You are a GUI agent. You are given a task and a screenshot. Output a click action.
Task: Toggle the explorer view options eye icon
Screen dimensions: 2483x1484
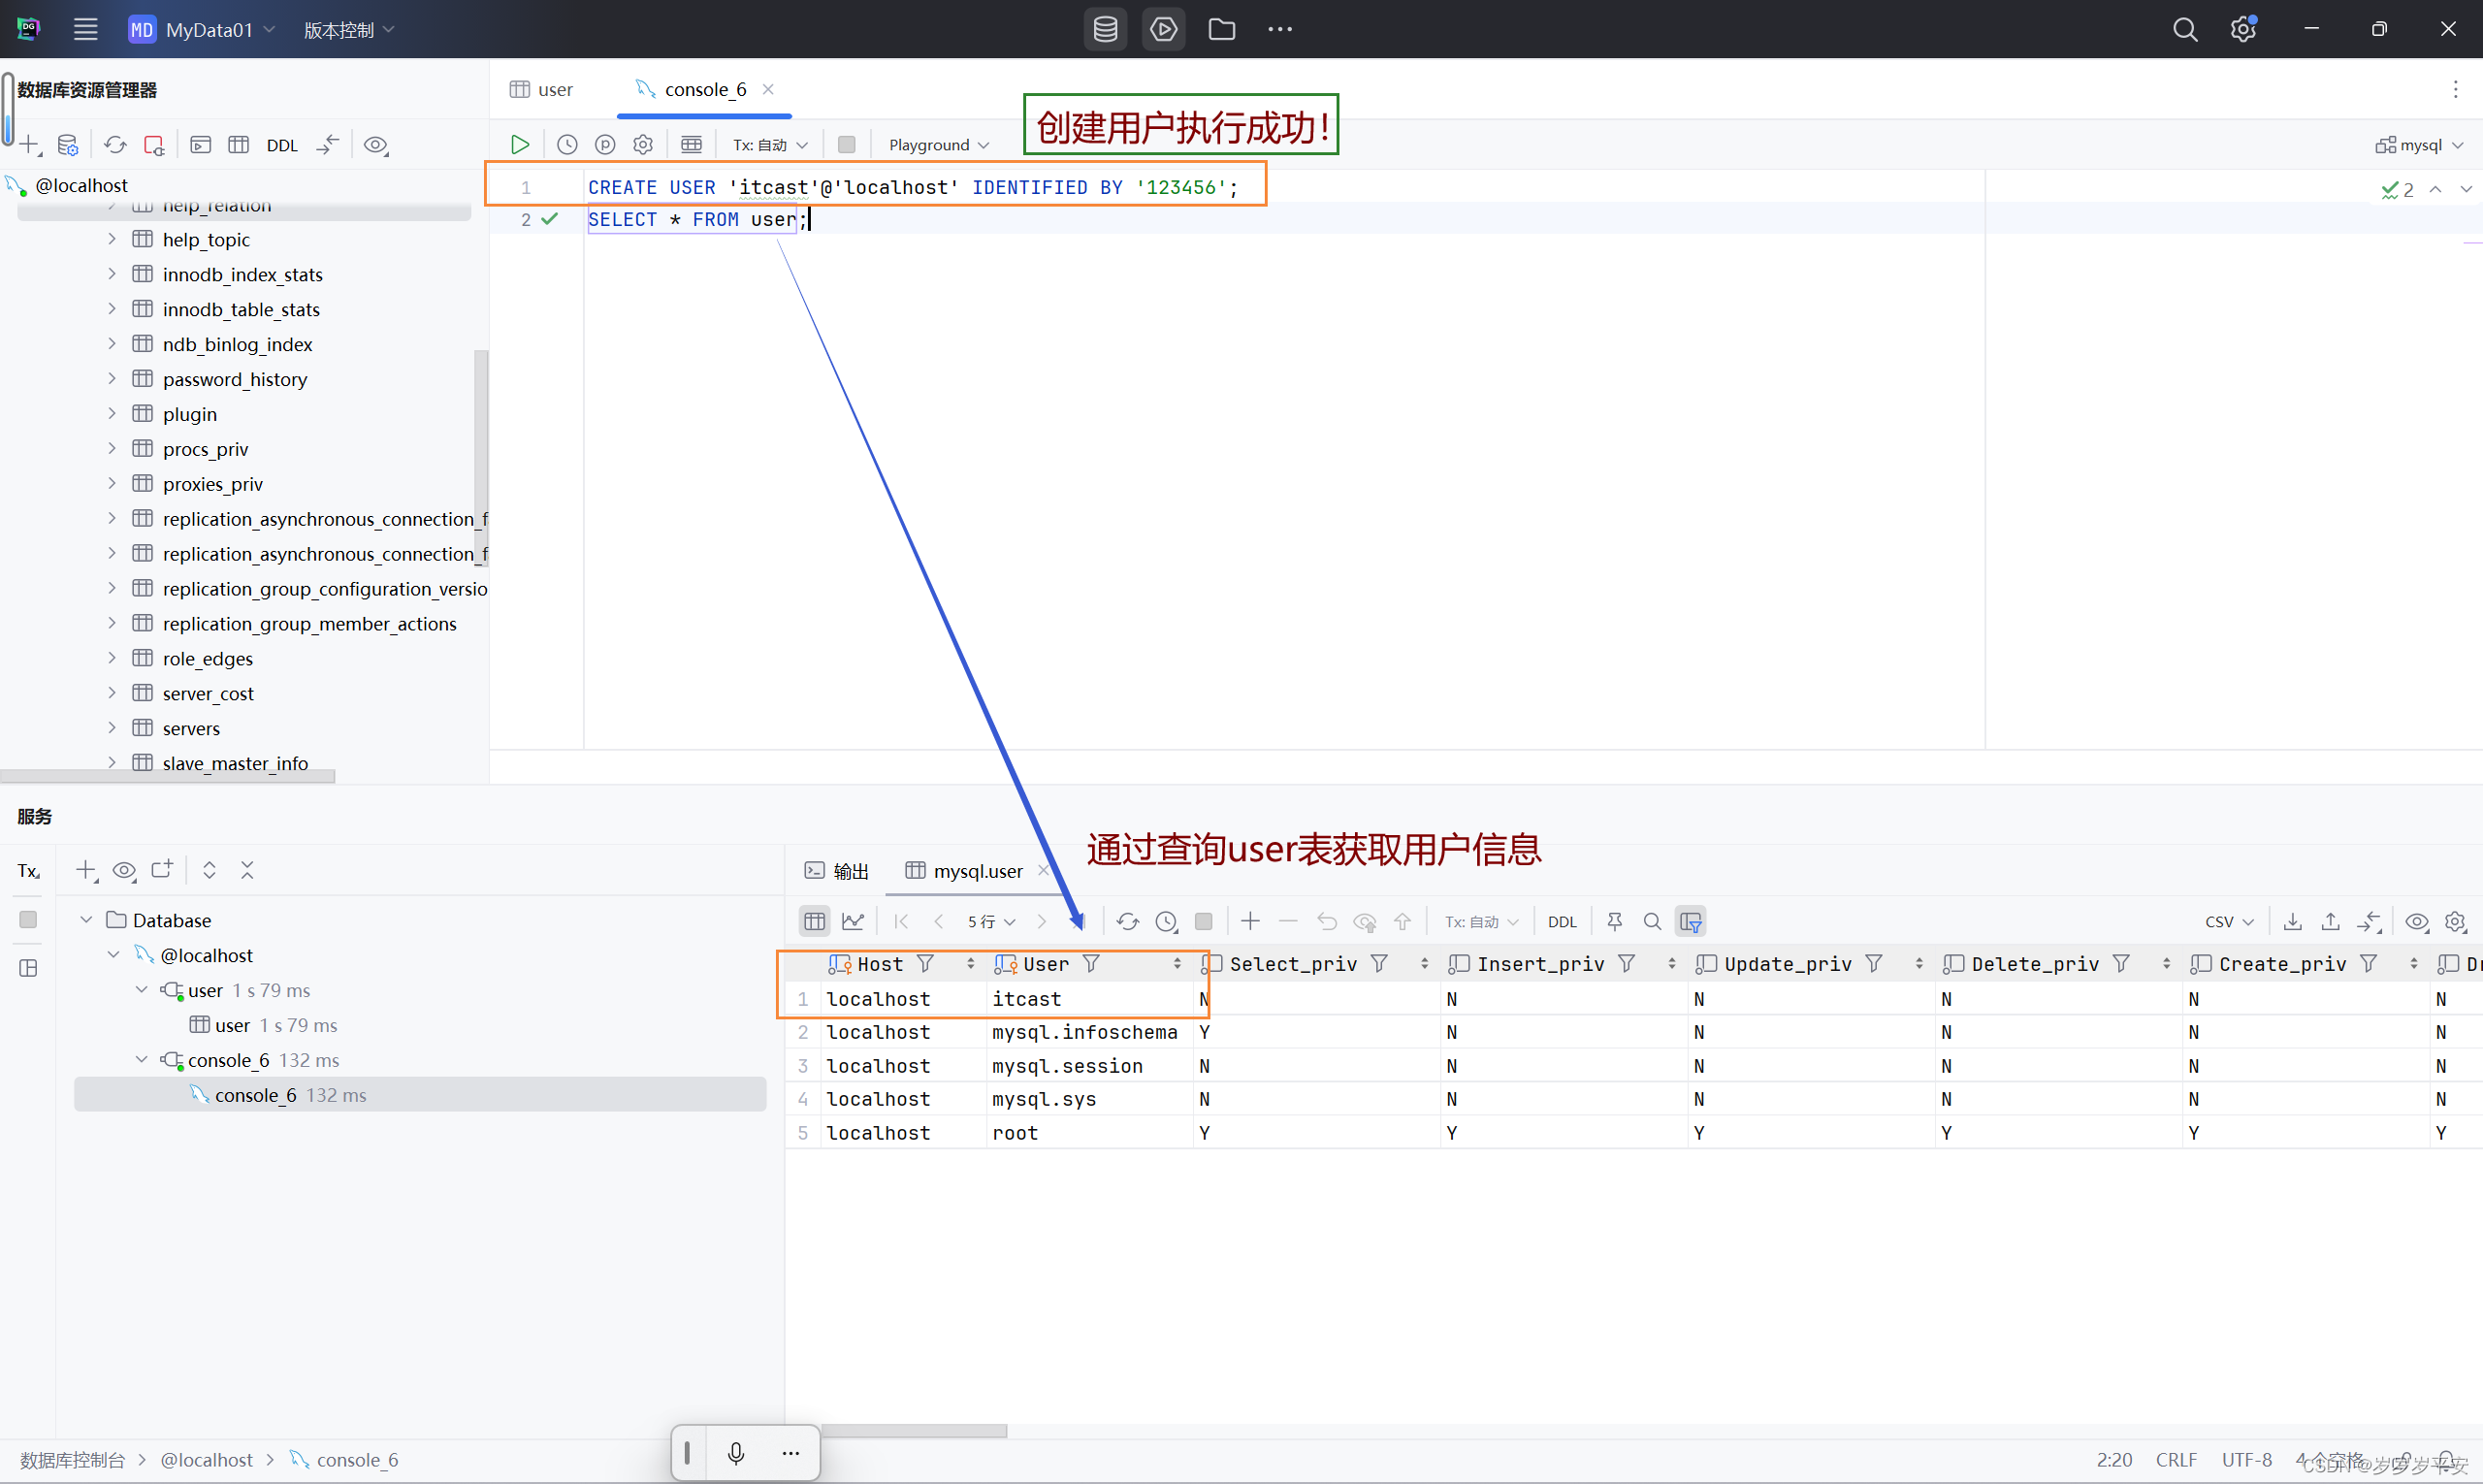click(376, 145)
